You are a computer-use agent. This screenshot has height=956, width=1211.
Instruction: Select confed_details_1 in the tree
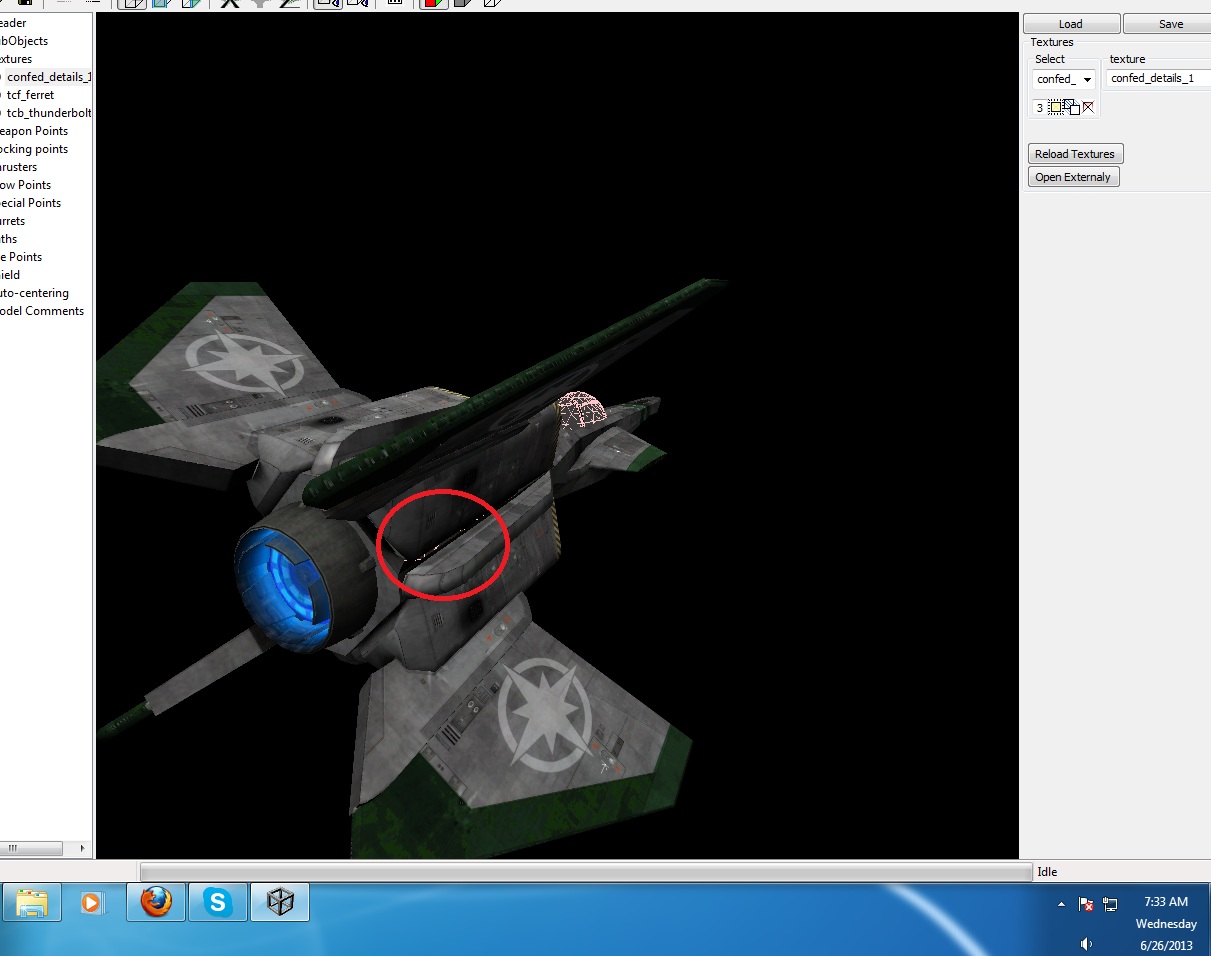(x=48, y=77)
